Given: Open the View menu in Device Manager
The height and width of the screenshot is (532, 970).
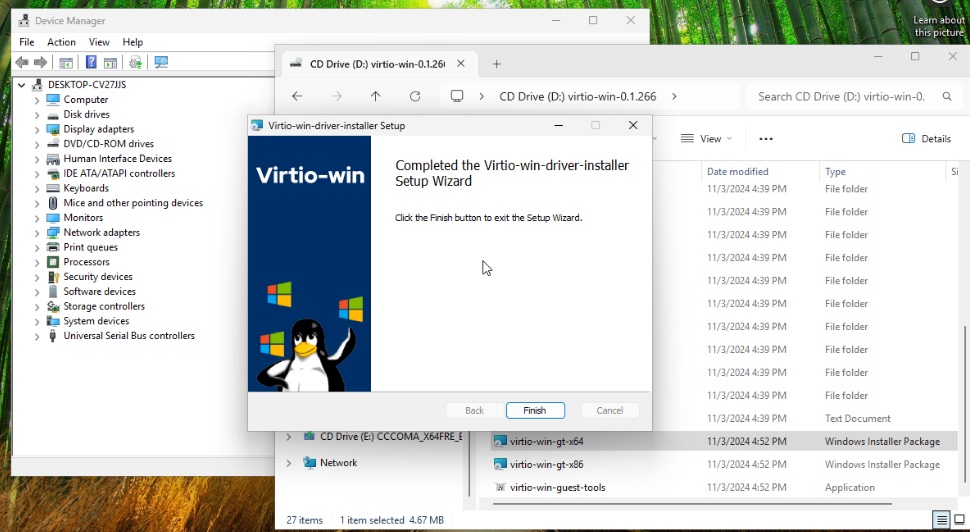Looking at the screenshot, I should click(x=99, y=42).
